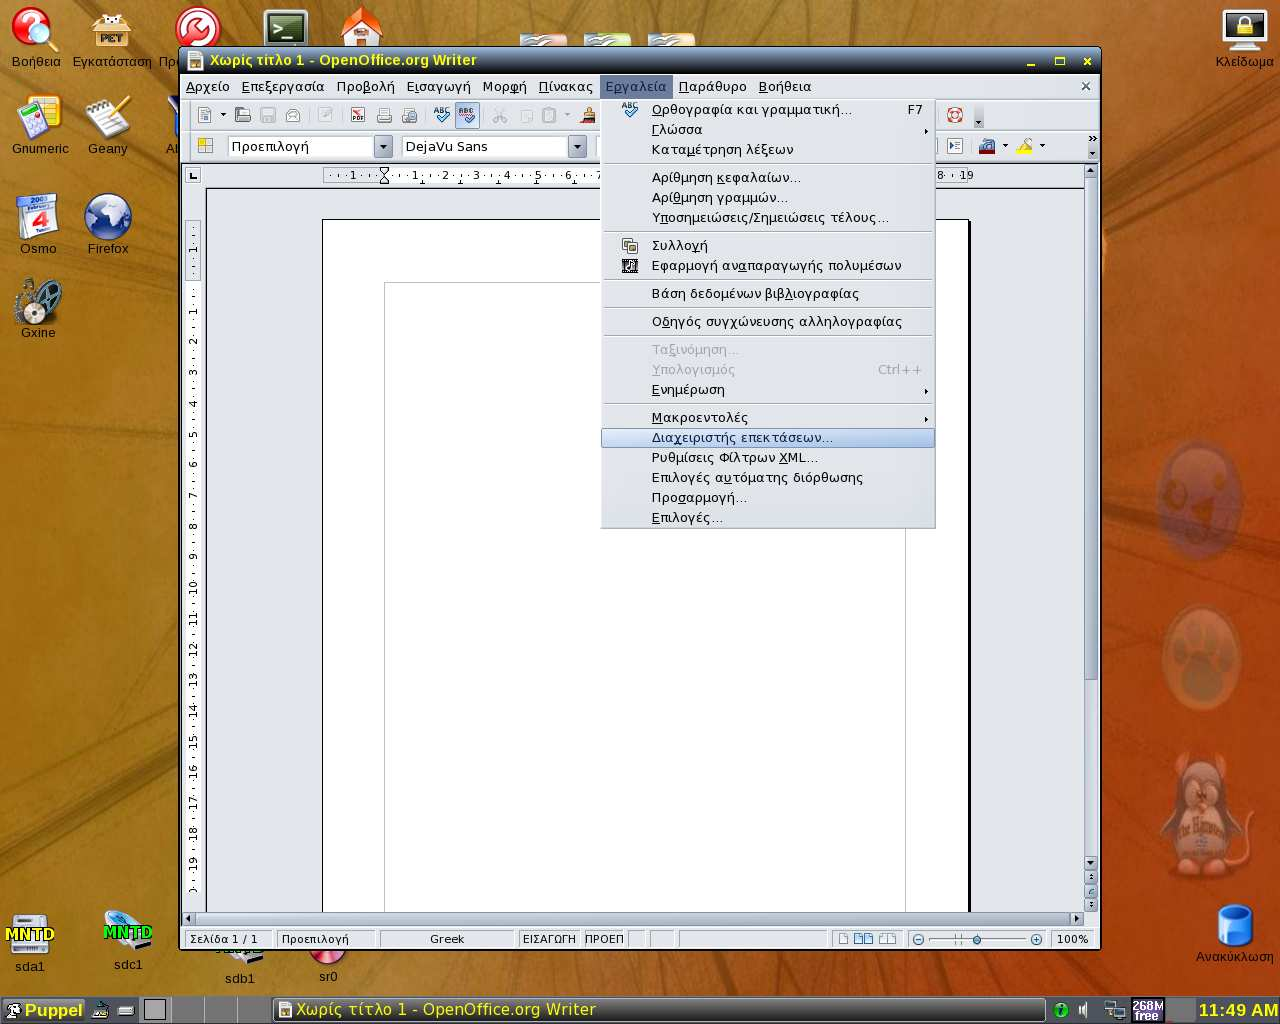
Task: Open Επιλογές entry in Tools menu
Action: (x=768, y=518)
